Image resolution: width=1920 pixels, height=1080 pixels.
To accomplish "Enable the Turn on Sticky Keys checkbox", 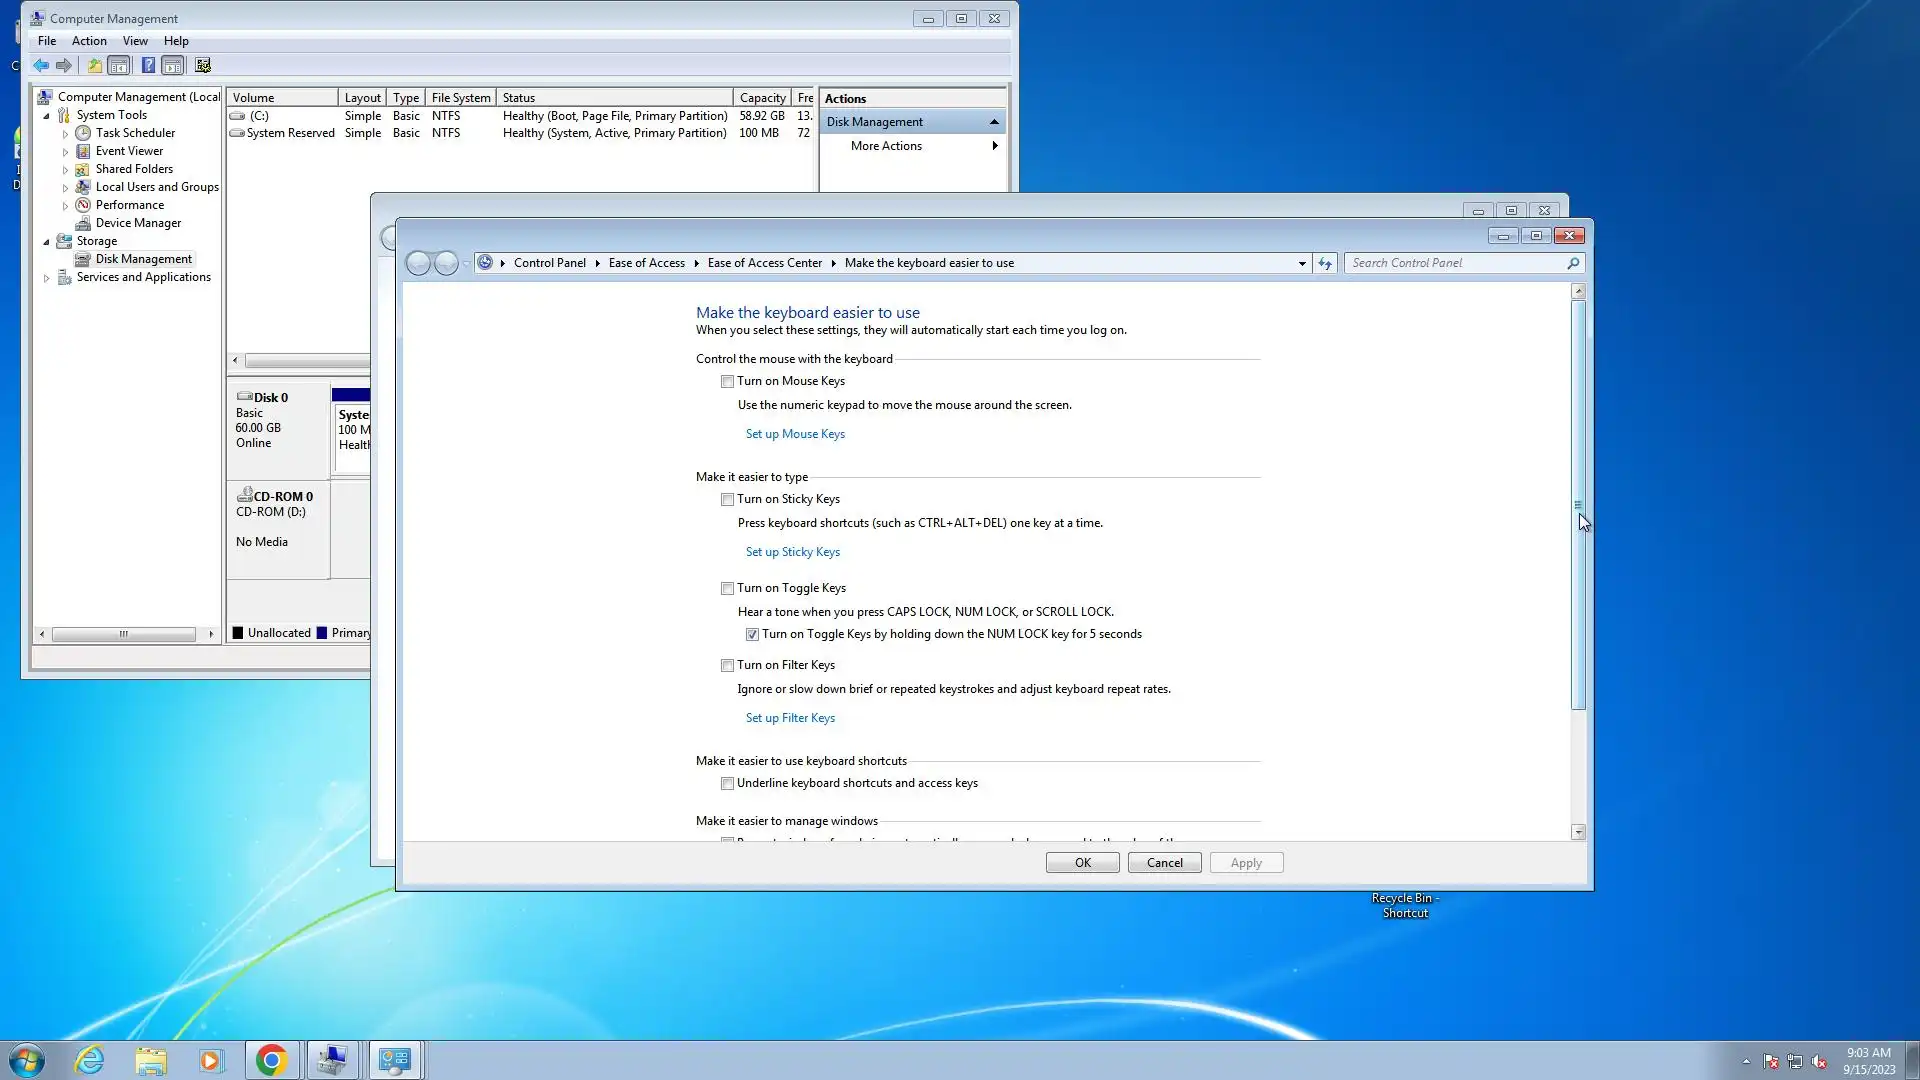I will tap(728, 500).
